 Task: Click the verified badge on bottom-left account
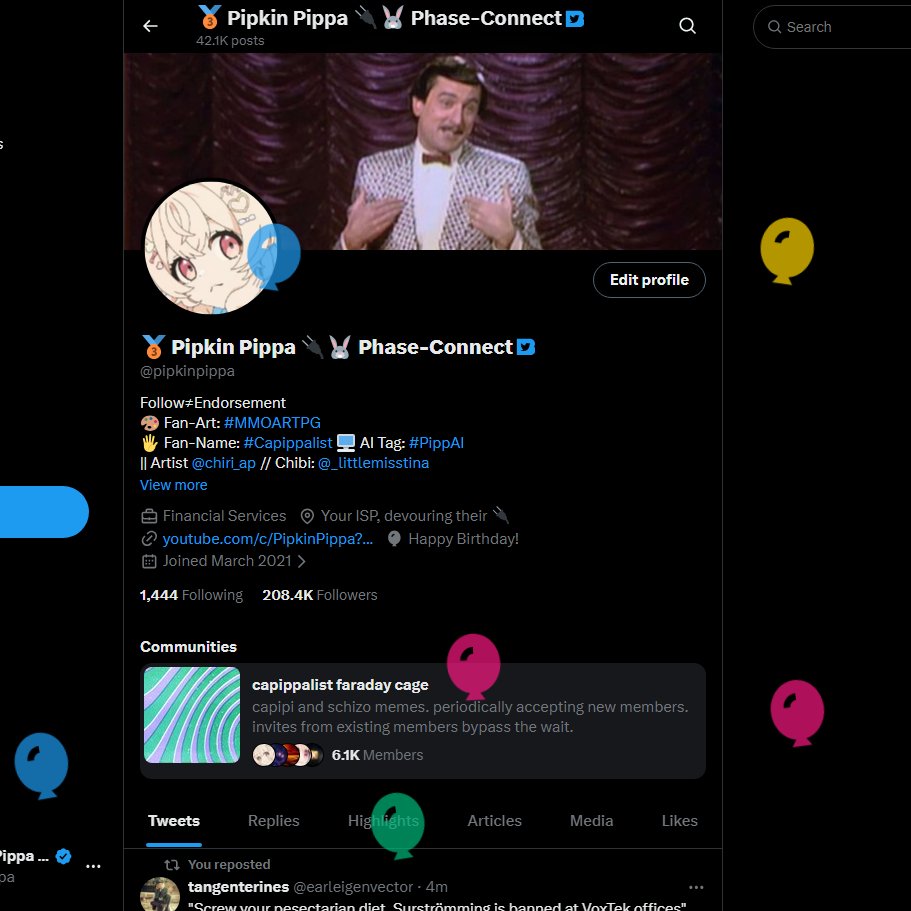coord(63,856)
